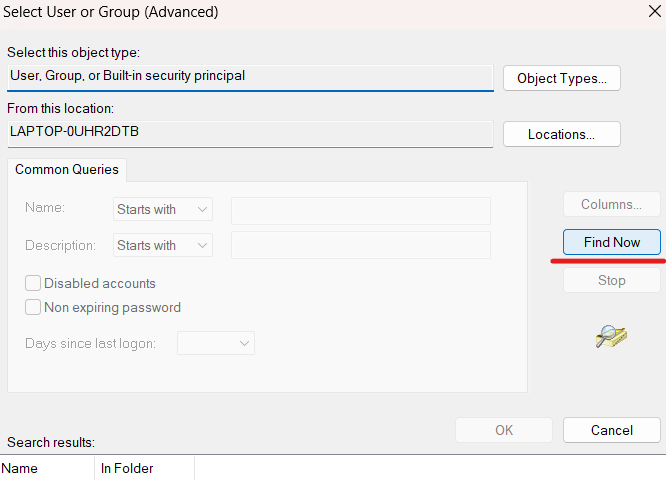The image size is (666, 495).
Task: Click the Name query text field
Action: point(361,211)
